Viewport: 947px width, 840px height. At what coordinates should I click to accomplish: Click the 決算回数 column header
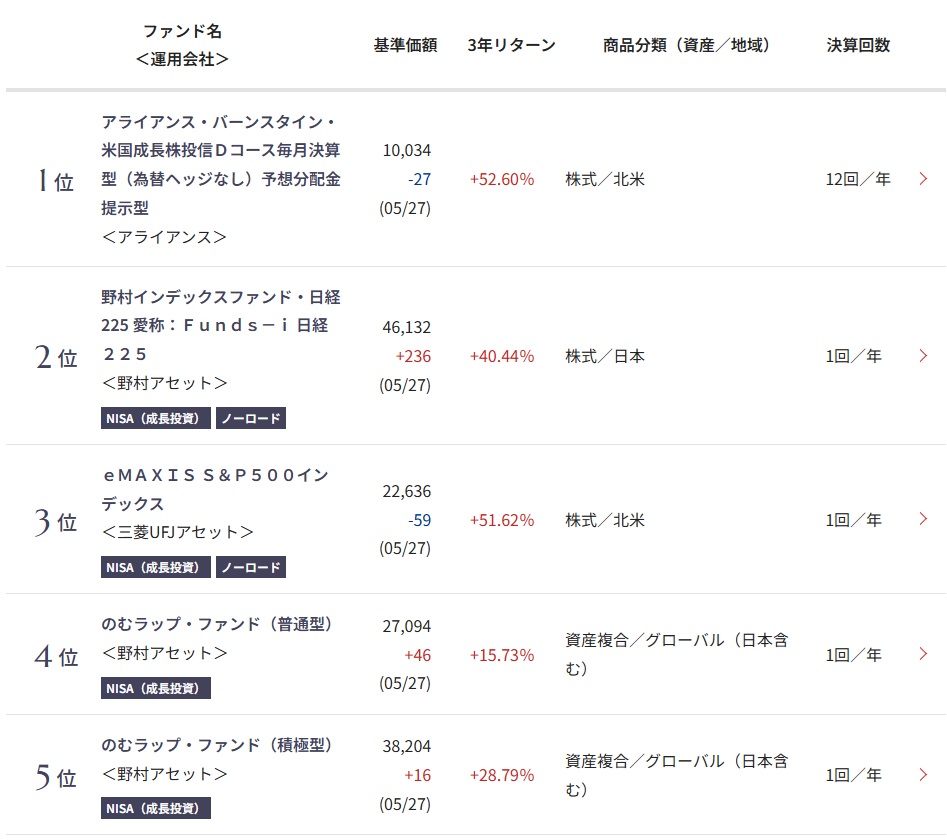(x=857, y=45)
